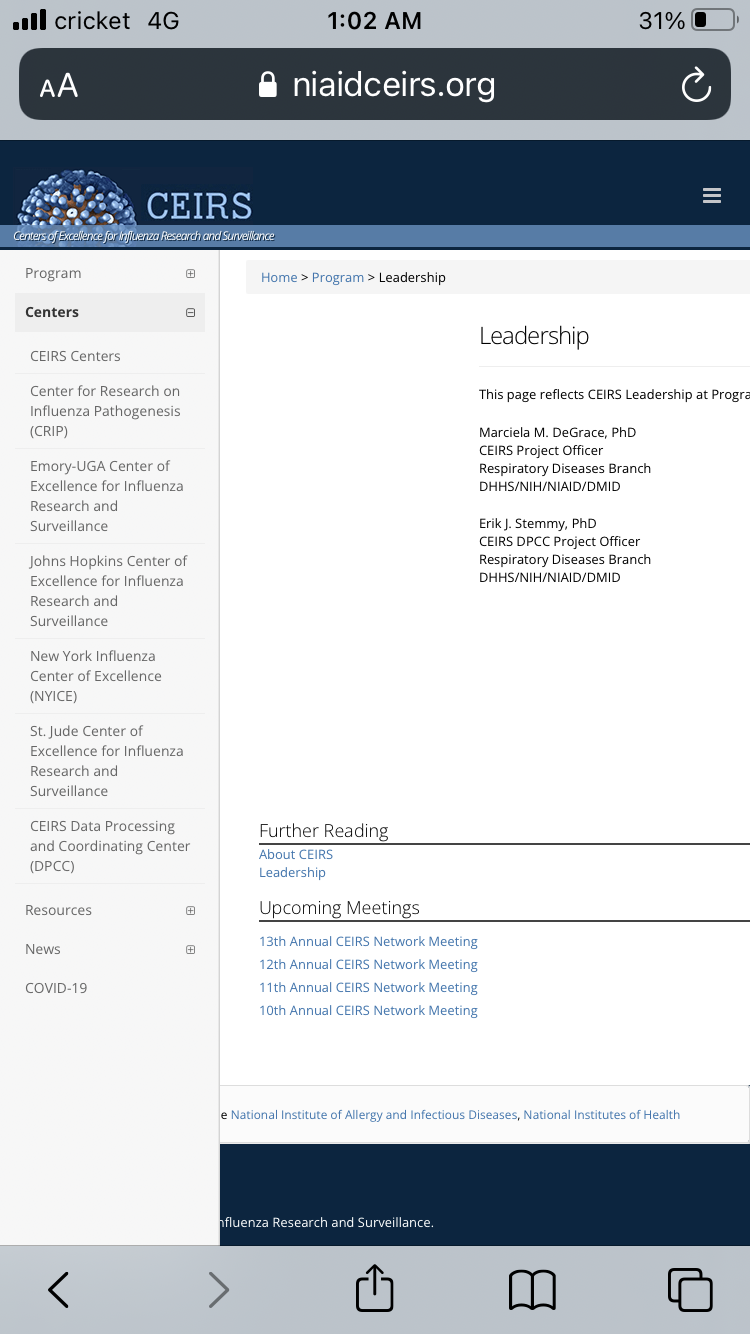This screenshot has width=750, height=1334.
Task: Open 11th Annual CEIRS Network Meeting
Action: click(368, 987)
